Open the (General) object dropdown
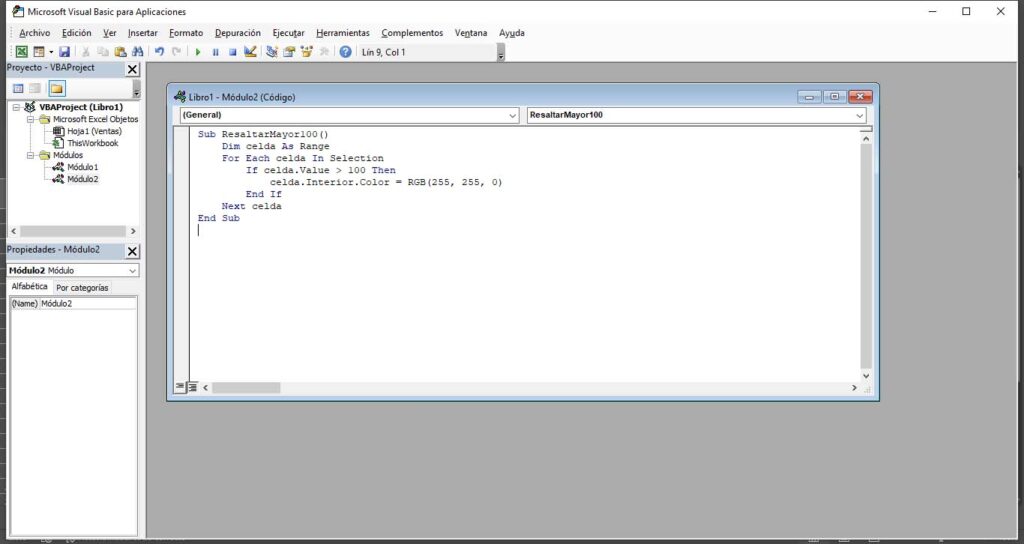The height and width of the screenshot is (544, 1024). [513, 116]
